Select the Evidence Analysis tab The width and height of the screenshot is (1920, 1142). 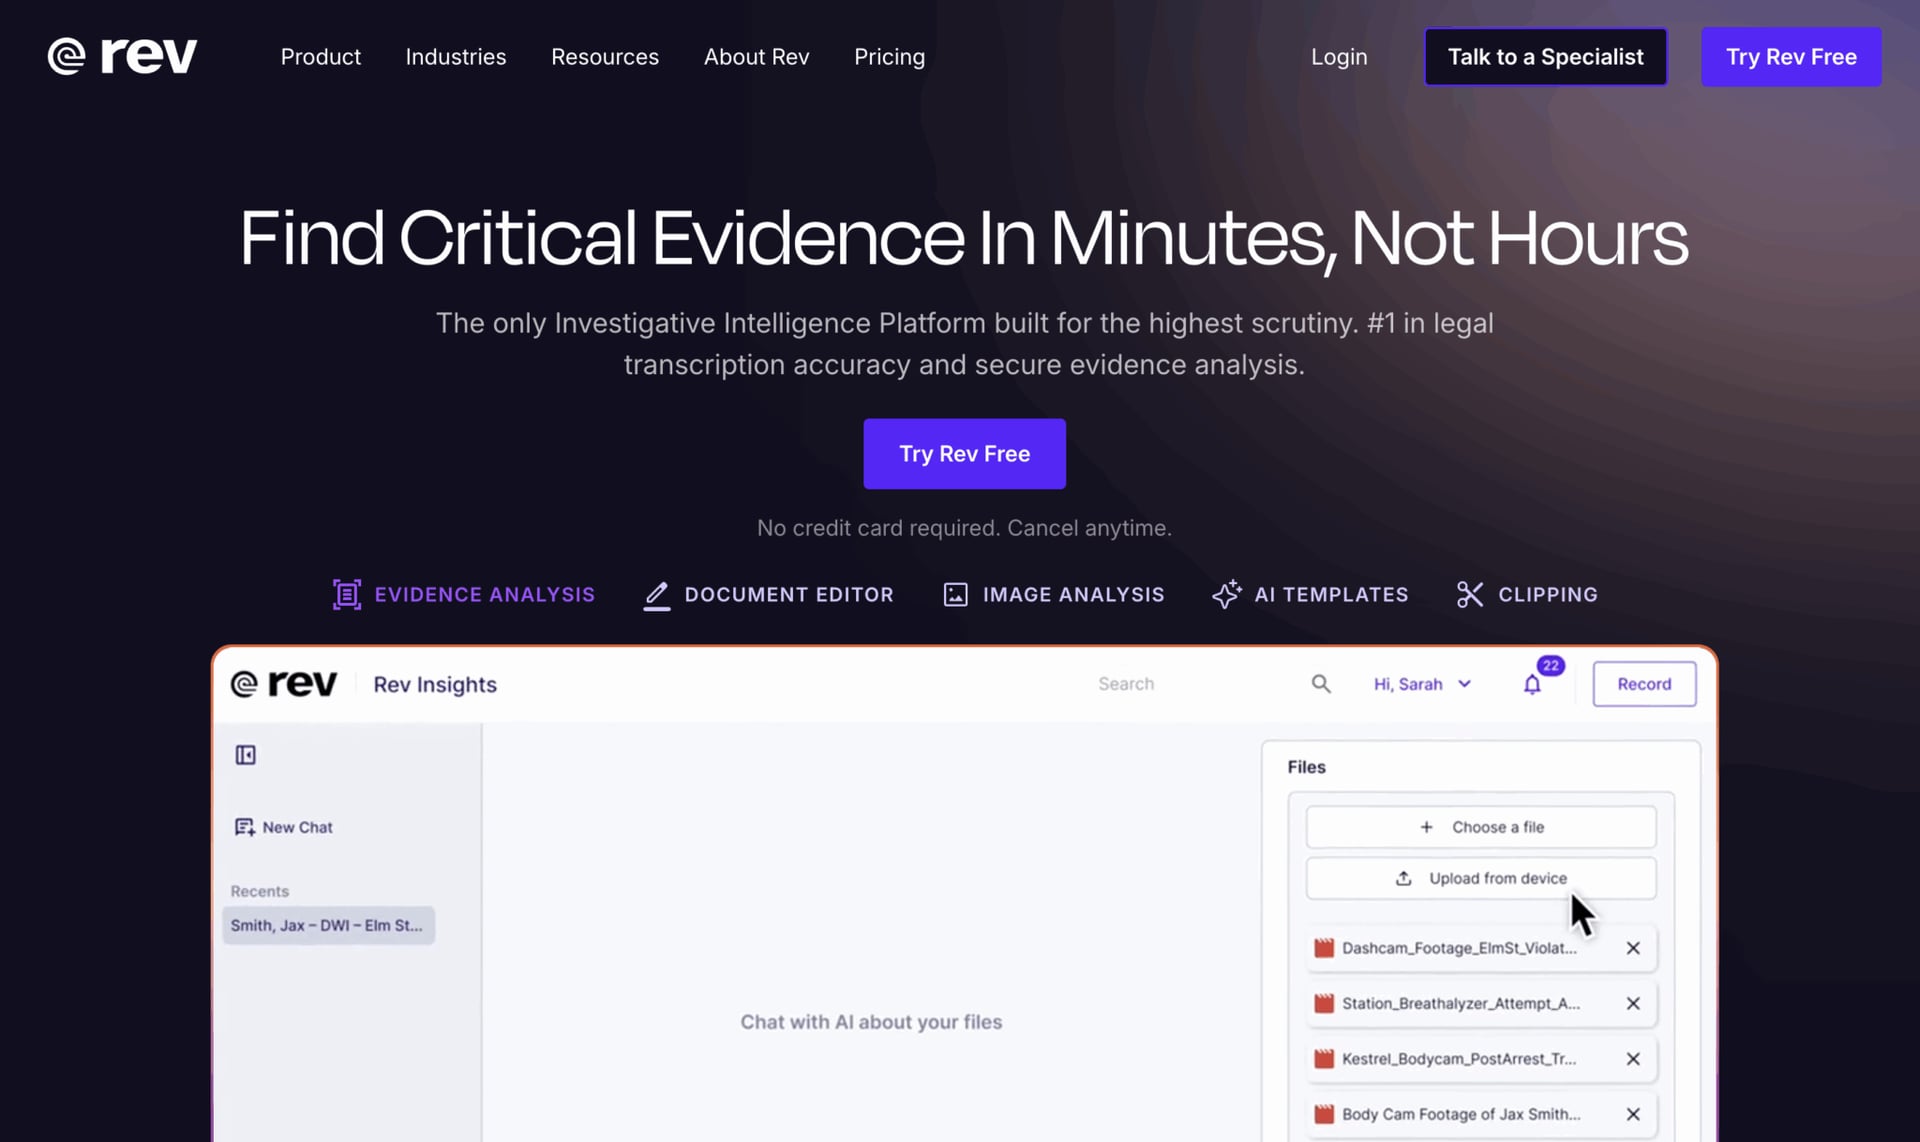464,594
